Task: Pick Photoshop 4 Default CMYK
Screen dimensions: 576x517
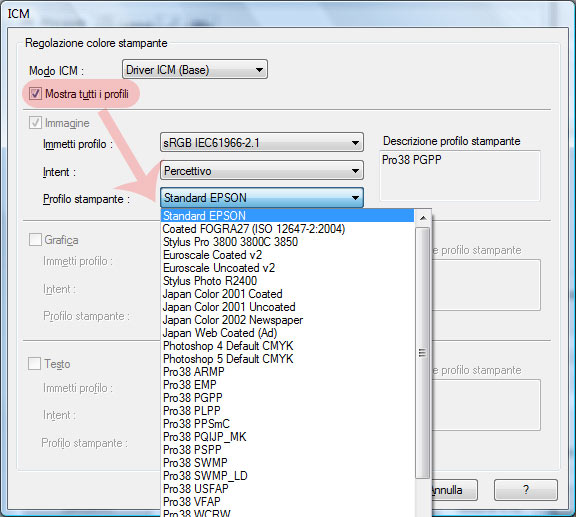Action: tap(288, 346)
